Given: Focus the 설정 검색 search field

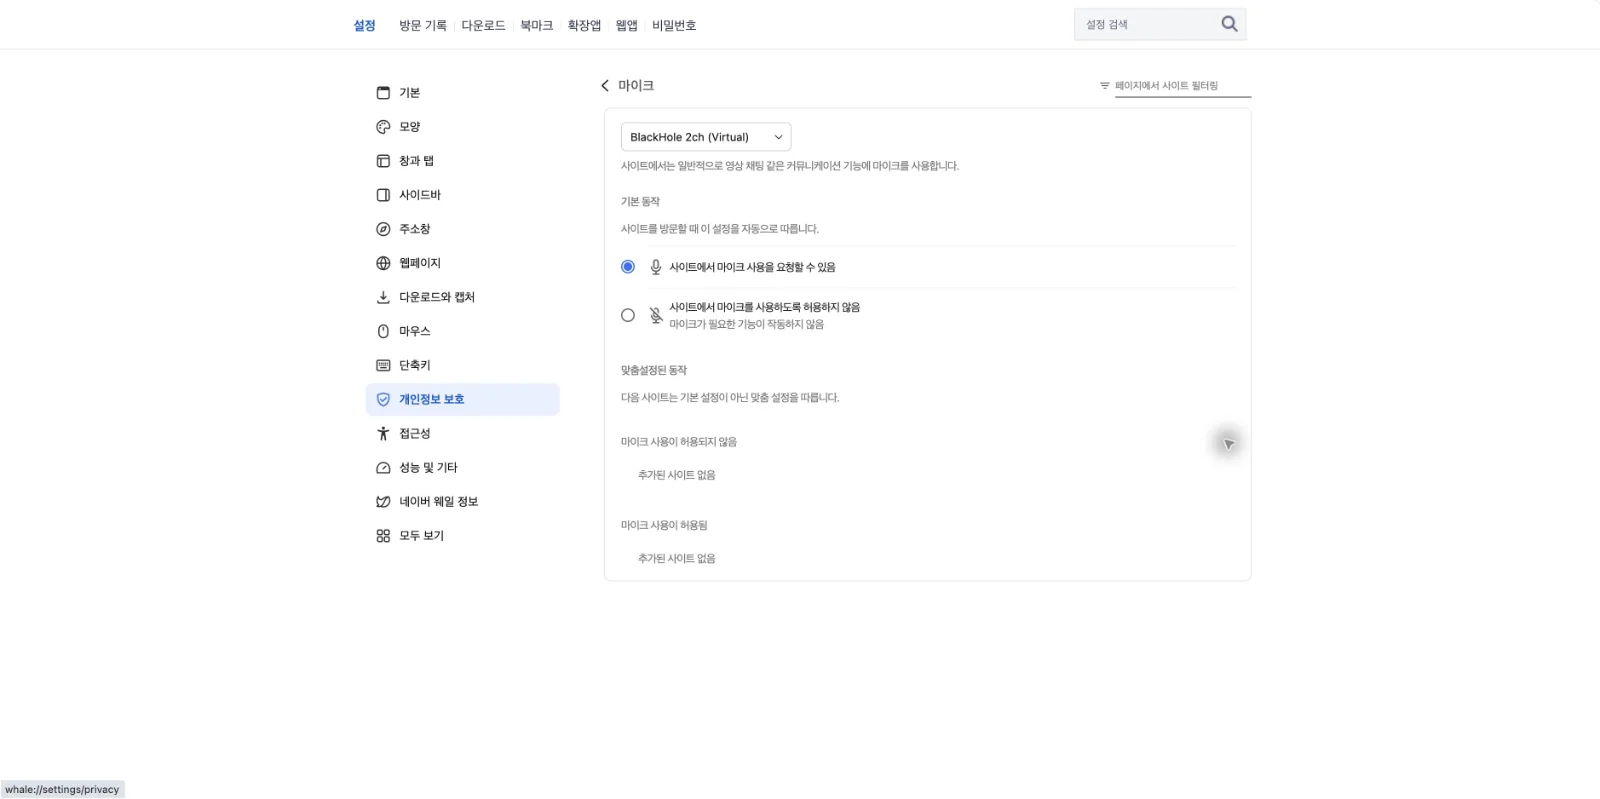Looking at the screenshot, I should (1148, 24).
